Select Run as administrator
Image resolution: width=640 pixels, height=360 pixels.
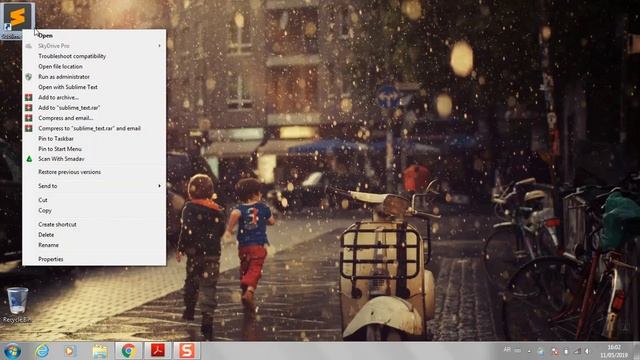coord(94,76)
